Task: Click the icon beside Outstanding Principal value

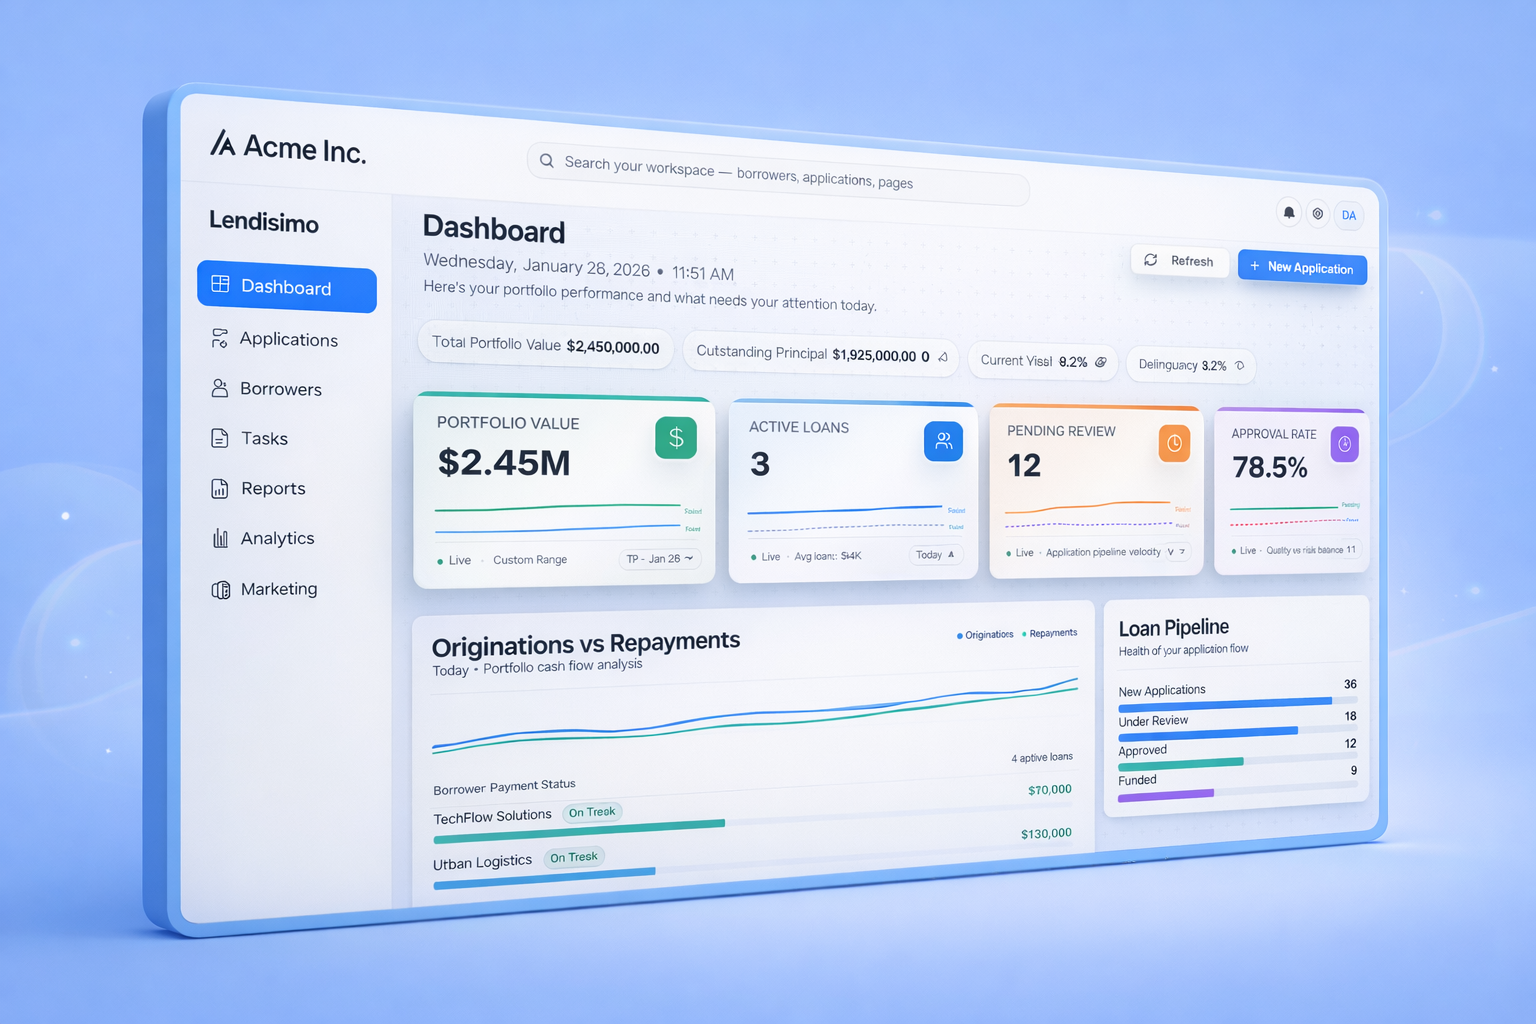Action: (x=943, y=357)
